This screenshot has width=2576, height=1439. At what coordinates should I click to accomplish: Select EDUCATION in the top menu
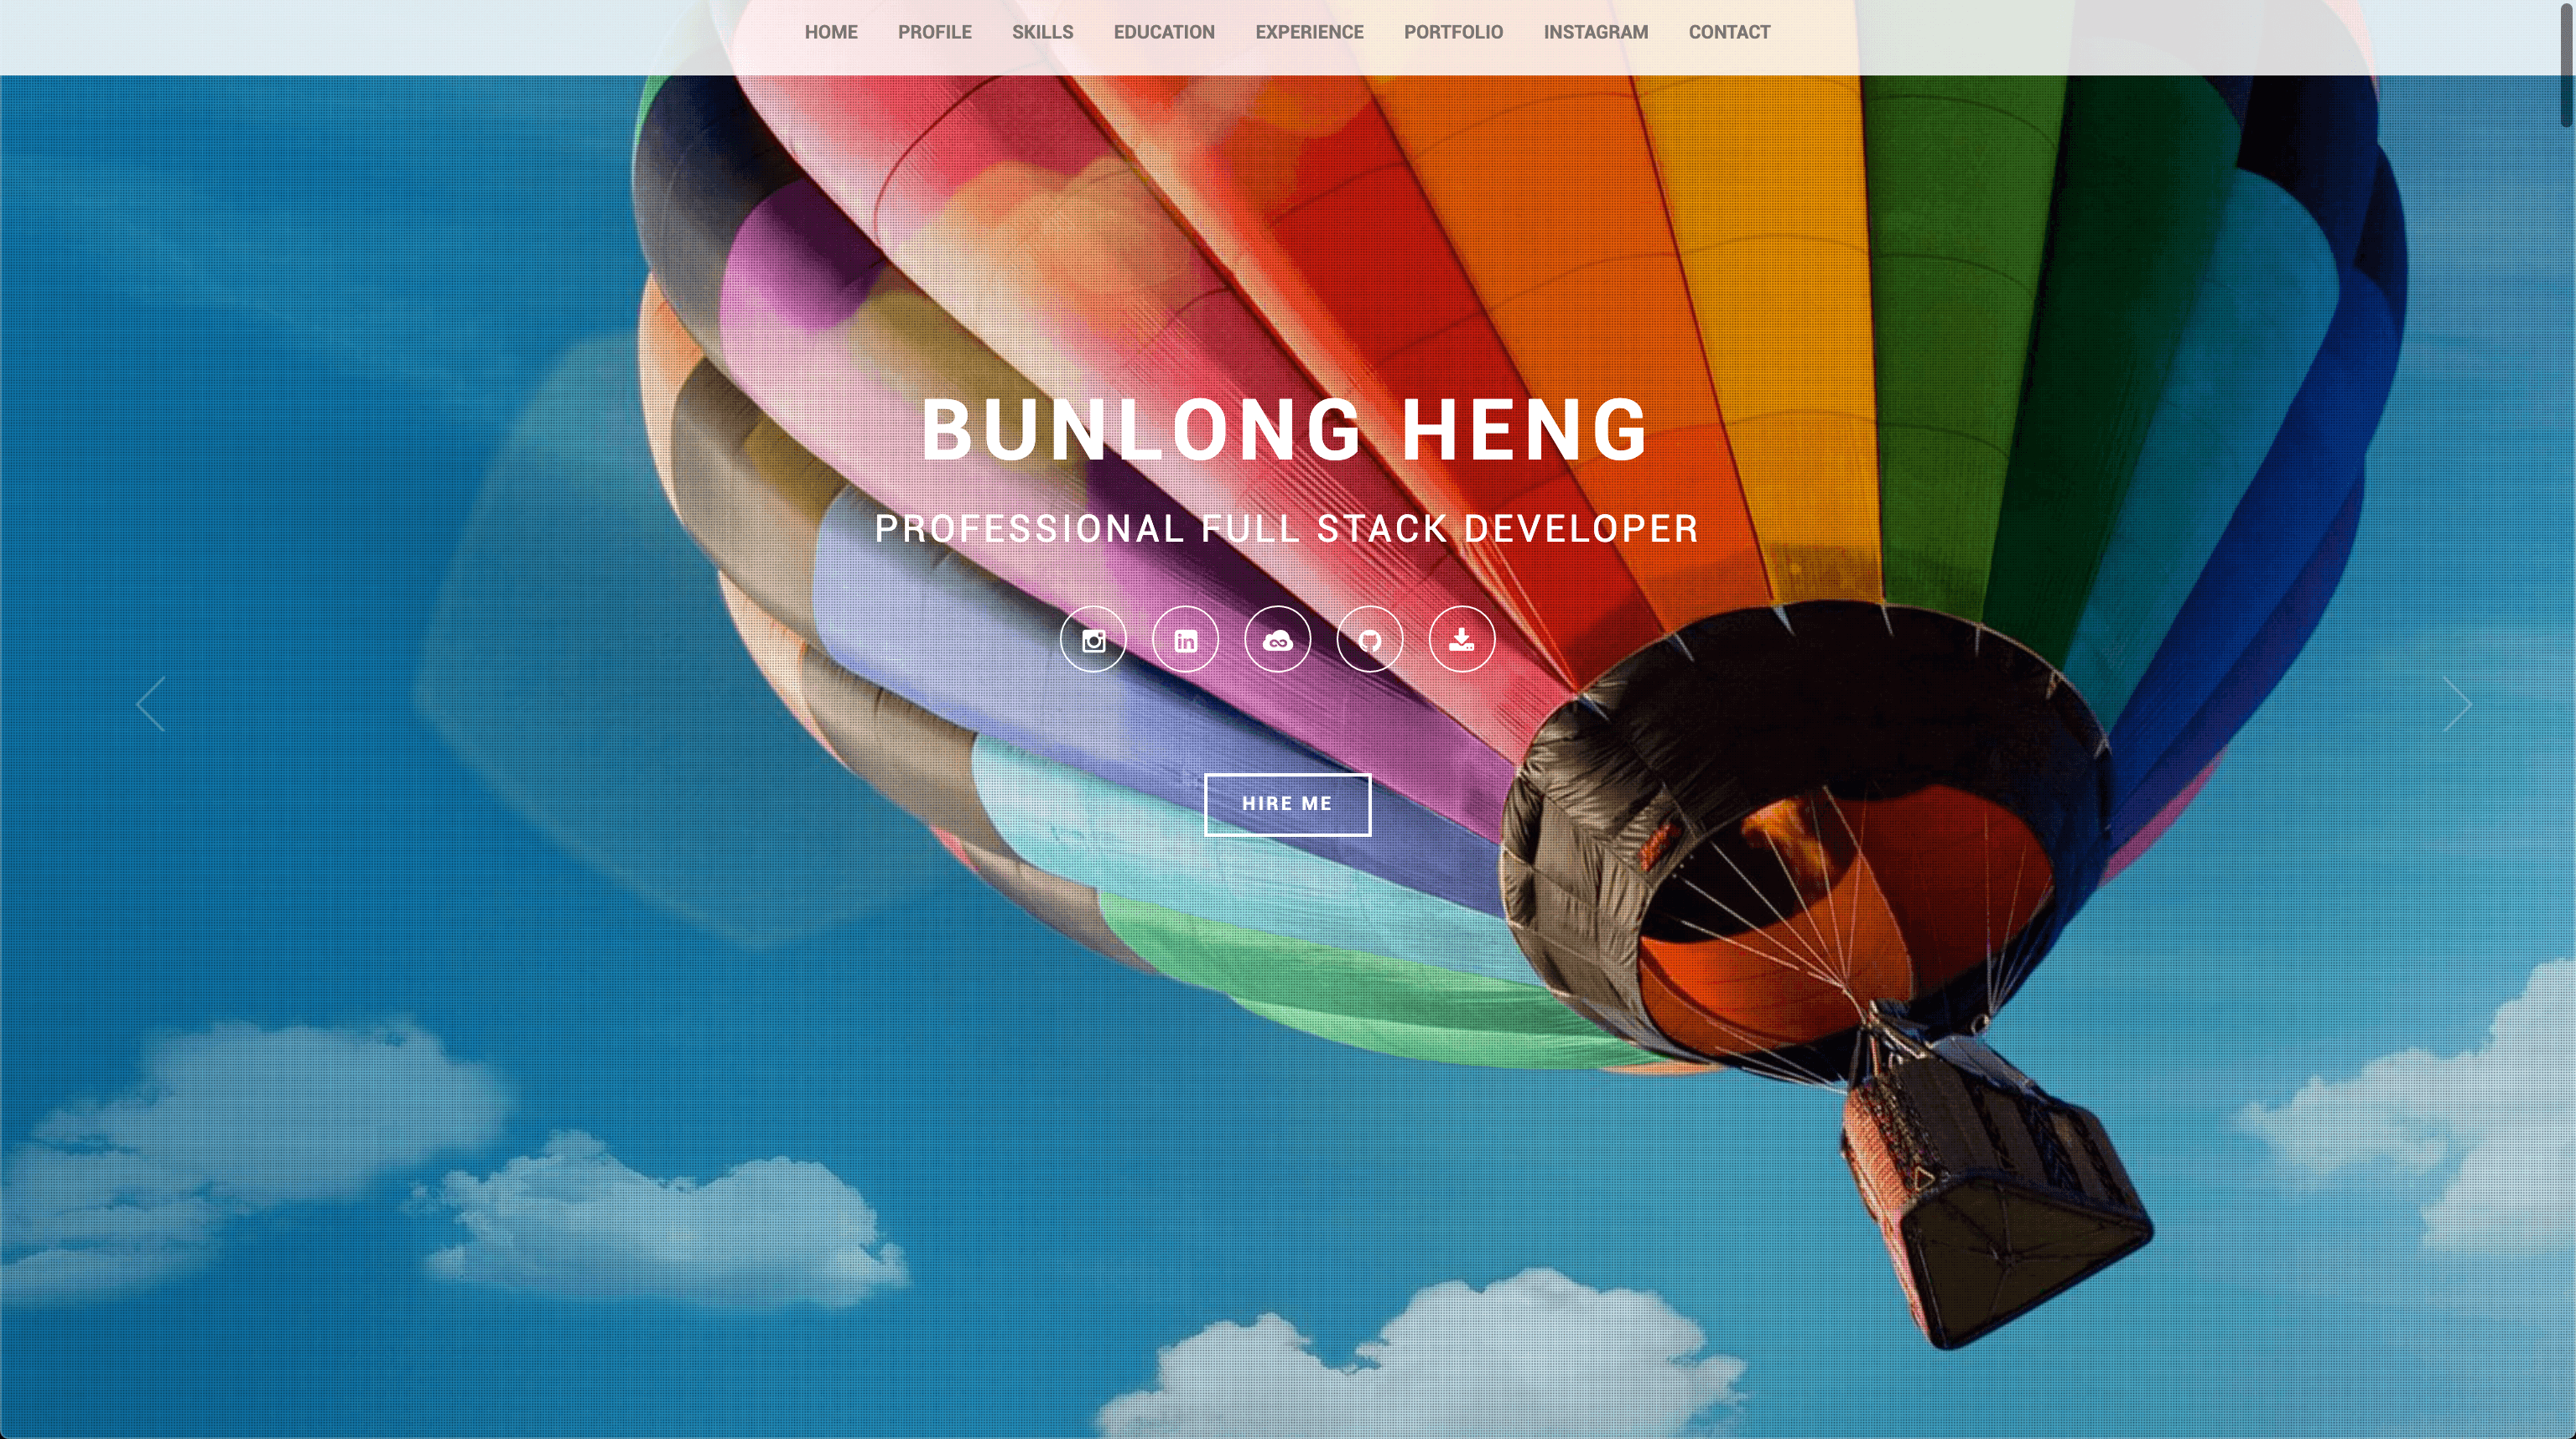1164,32
